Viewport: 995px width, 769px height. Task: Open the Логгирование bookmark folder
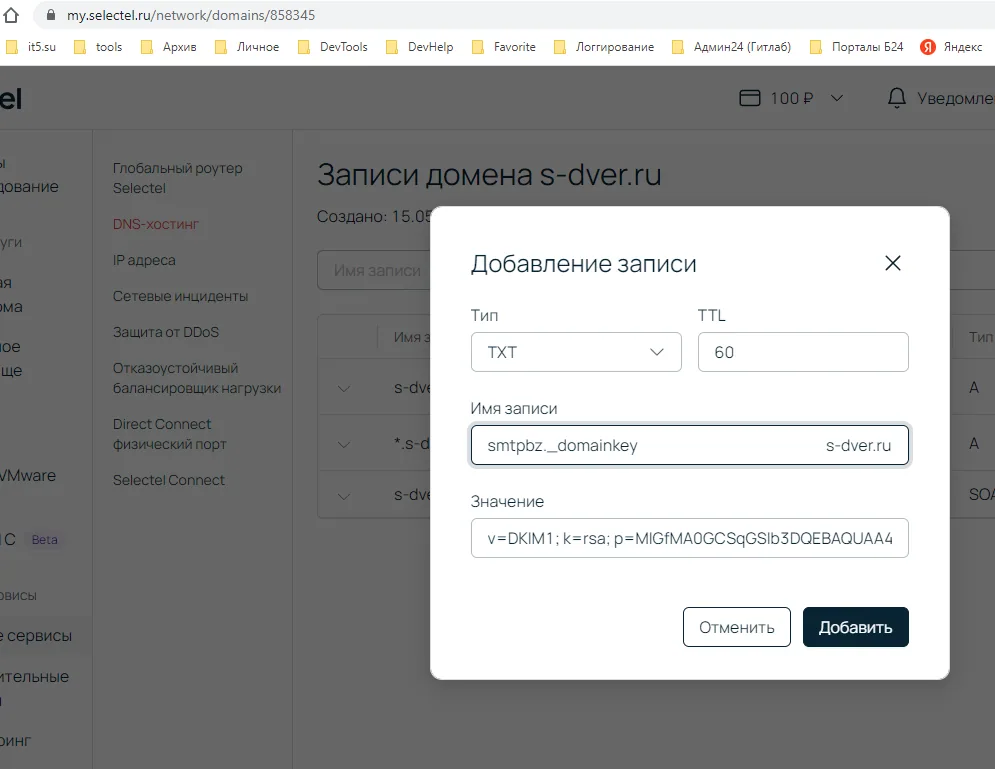point(603,47)
